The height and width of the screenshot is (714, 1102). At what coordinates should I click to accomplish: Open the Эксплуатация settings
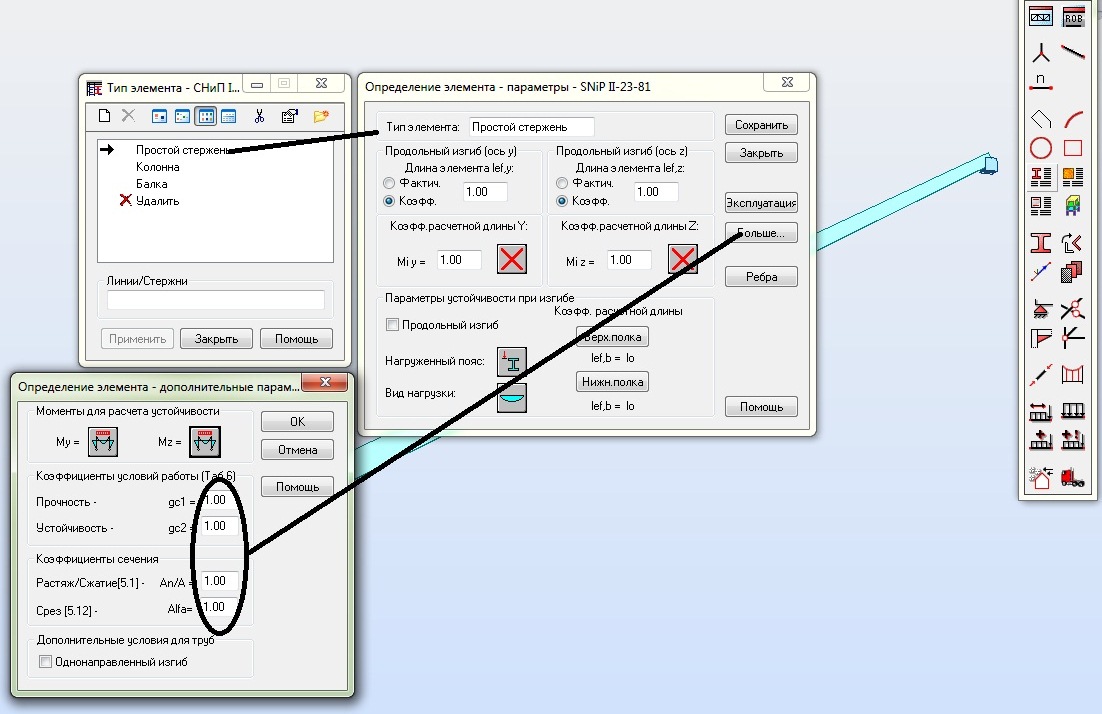pyautogui.click(x=761, y=203)
